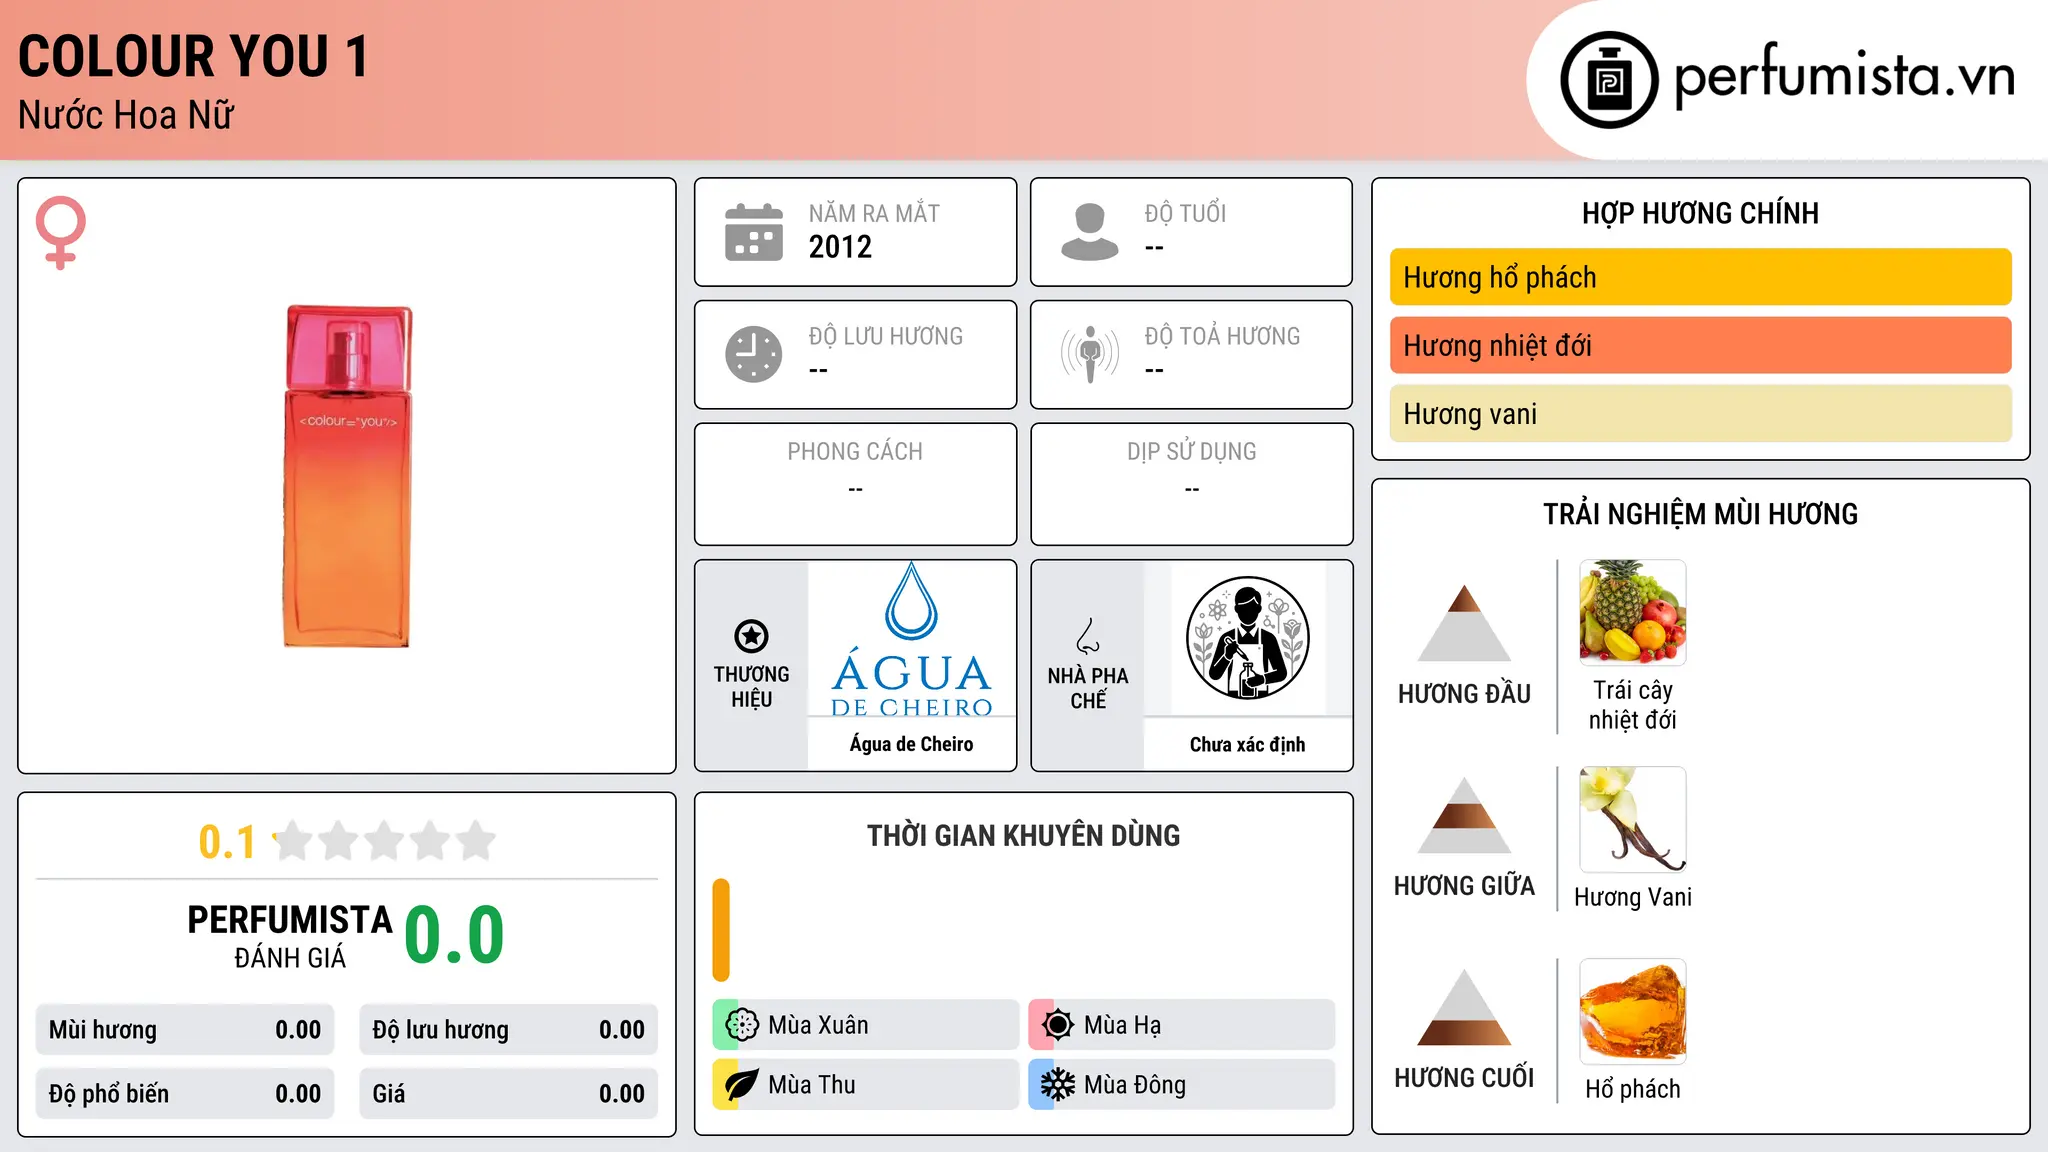Screen dimensions: 2048x1152
Task: Click the Hương giữa pyramid icon
Action: coord(1464,815)
